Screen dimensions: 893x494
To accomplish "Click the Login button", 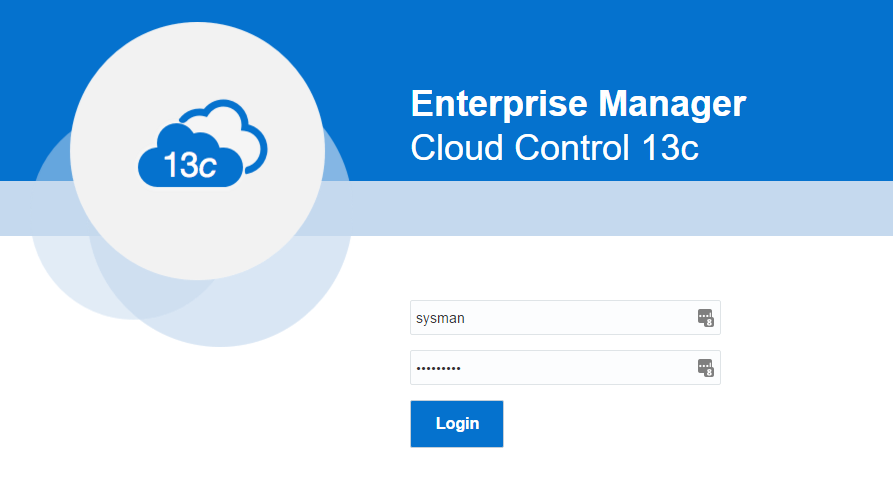I will [457, 423].
